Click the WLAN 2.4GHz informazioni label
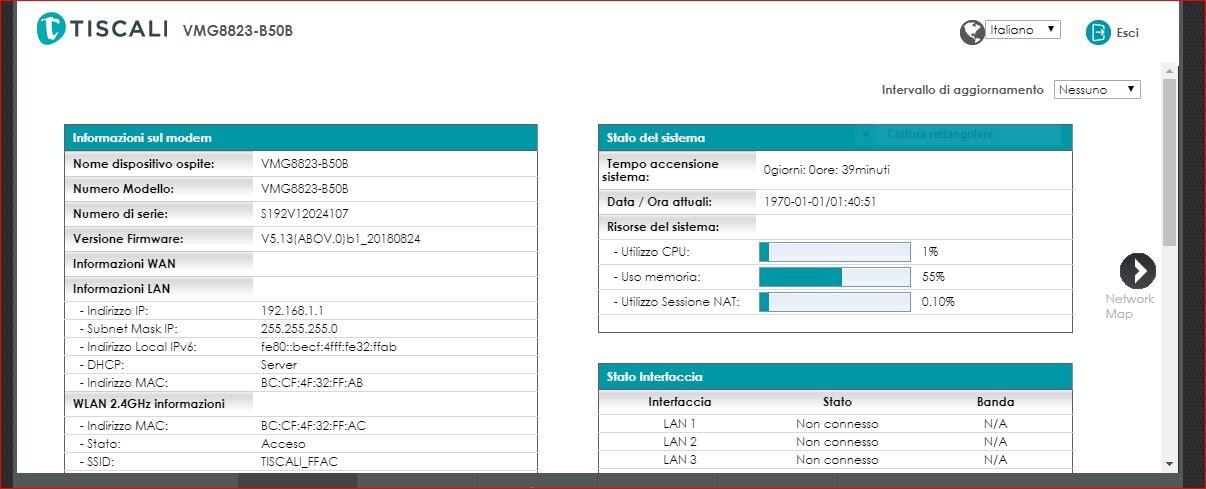 pyautogui.click(x=149, y=403)
